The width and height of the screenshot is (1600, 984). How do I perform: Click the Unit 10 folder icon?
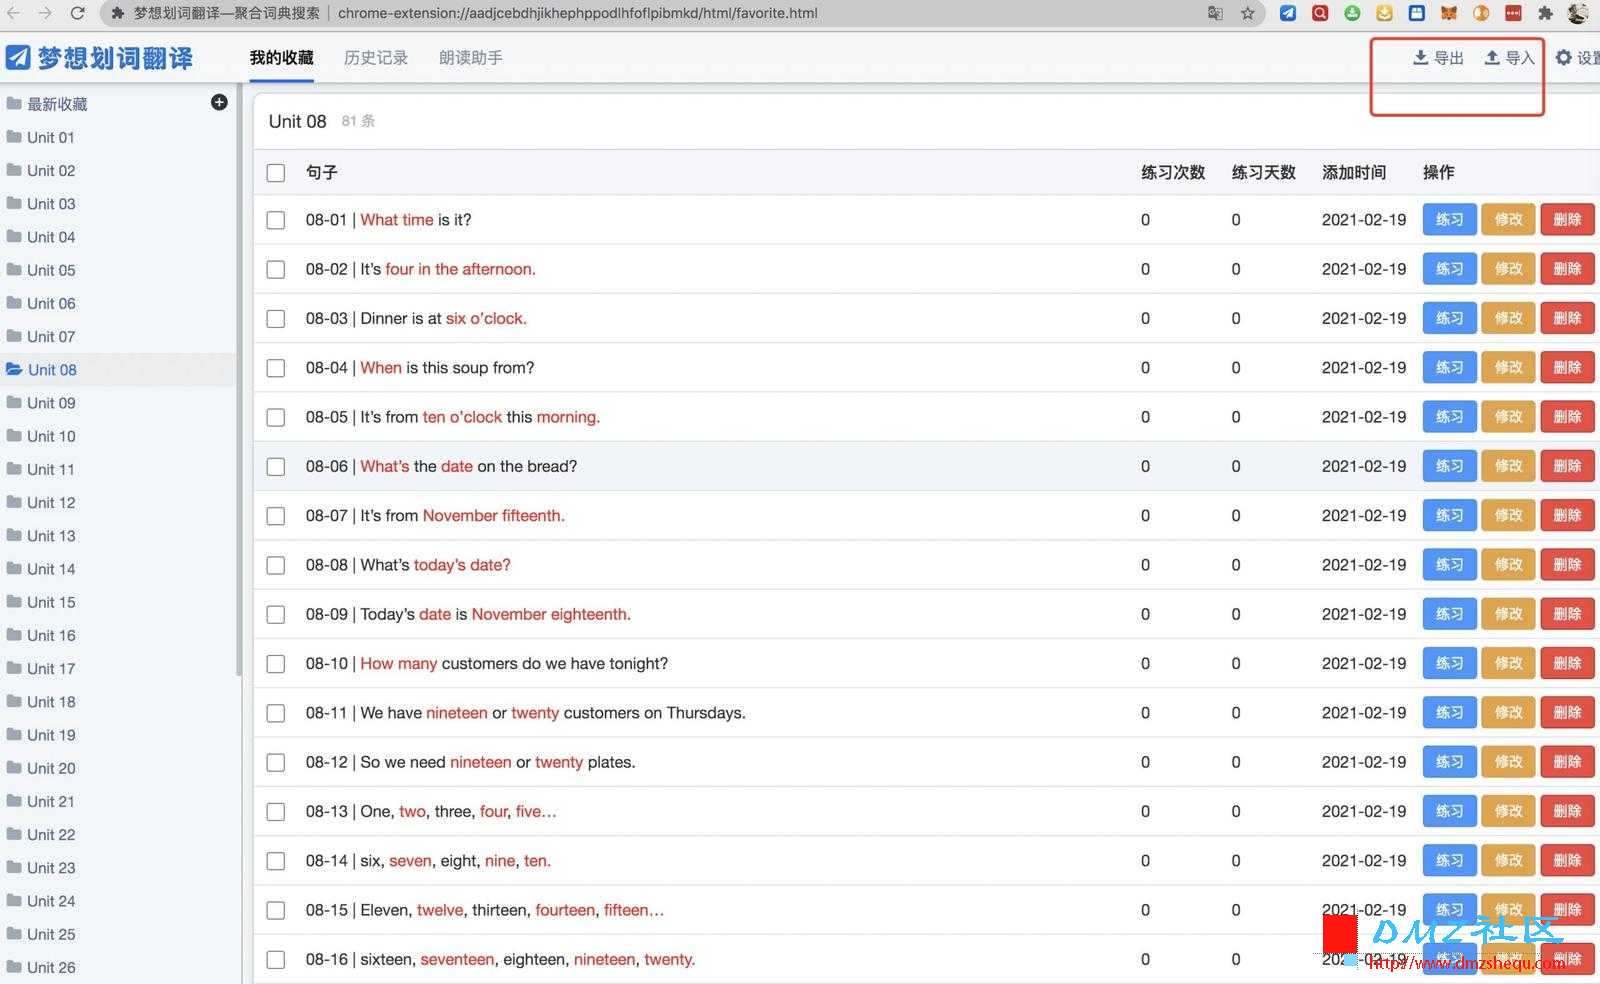(14, 435)
